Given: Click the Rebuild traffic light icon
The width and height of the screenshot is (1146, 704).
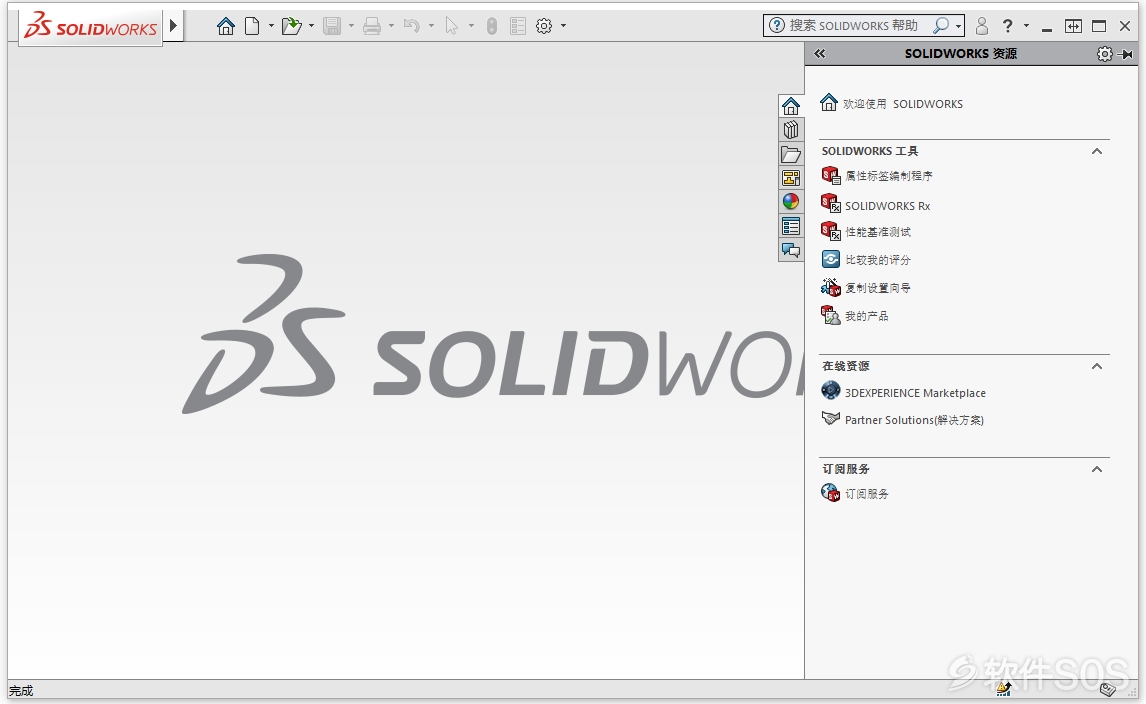Looking at the screenshot, I should pos(492,26).
